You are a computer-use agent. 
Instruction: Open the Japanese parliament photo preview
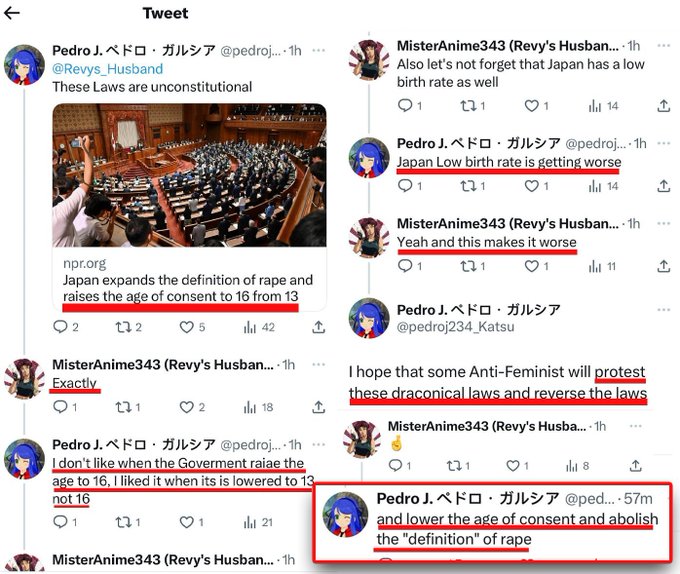point(190,175)
